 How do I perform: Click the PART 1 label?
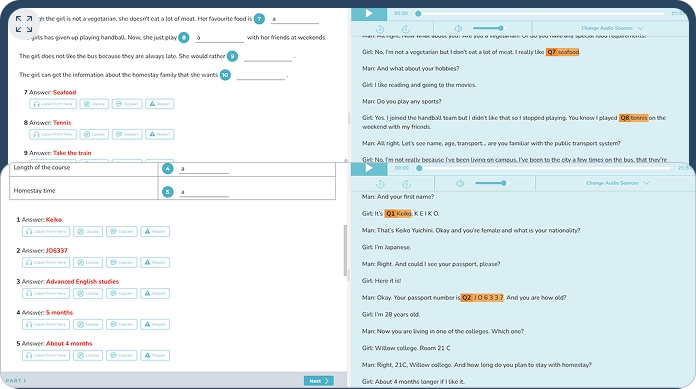click(x=16, y=381)
